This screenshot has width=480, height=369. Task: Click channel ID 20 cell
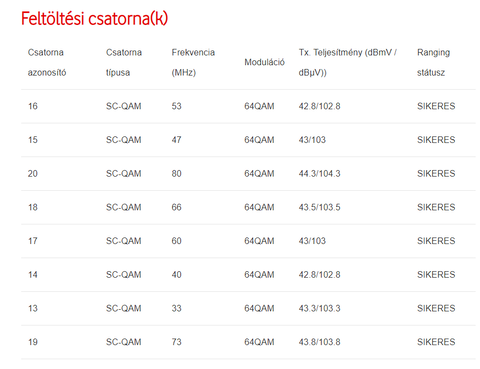click(x=33, y=174)
